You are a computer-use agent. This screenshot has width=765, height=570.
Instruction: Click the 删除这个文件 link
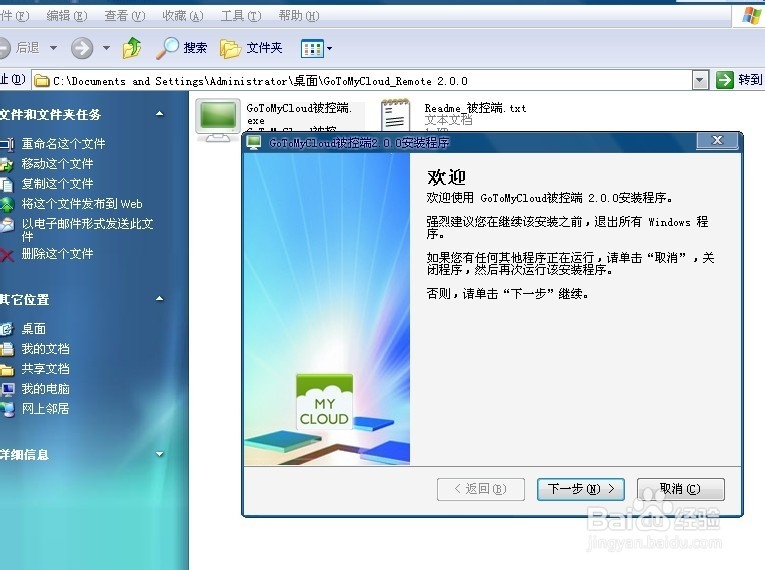[x=57, y=254]
